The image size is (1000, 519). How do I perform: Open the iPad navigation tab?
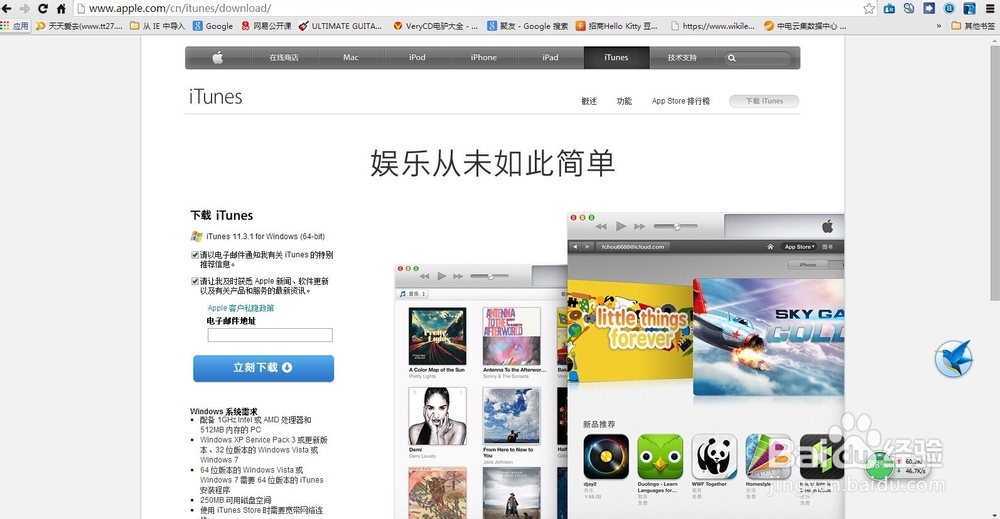click(x=550, y=57)
